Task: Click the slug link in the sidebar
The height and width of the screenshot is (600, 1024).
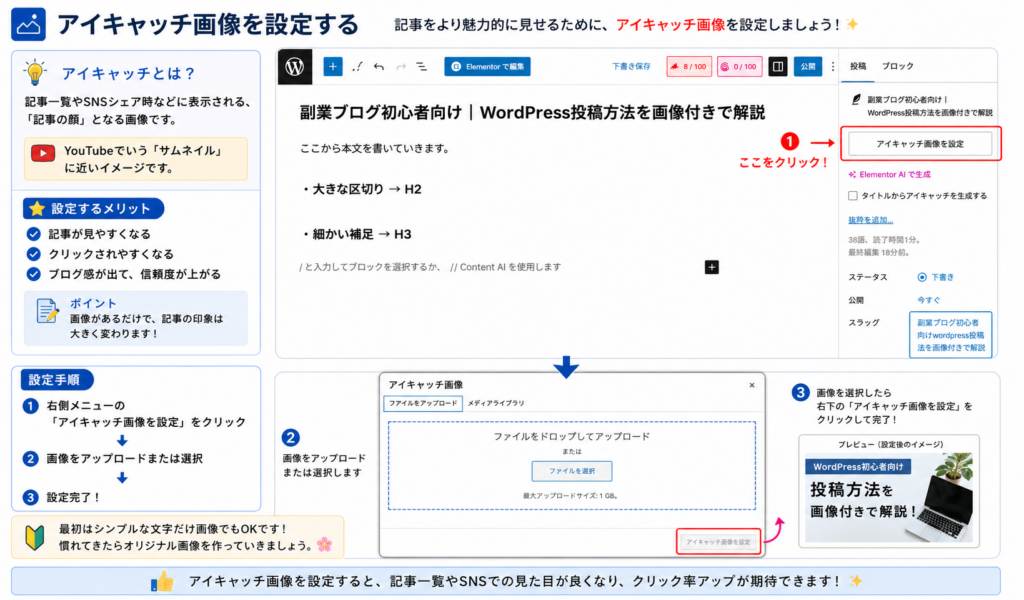Action: pyautogui.click(x=950, y=335)
